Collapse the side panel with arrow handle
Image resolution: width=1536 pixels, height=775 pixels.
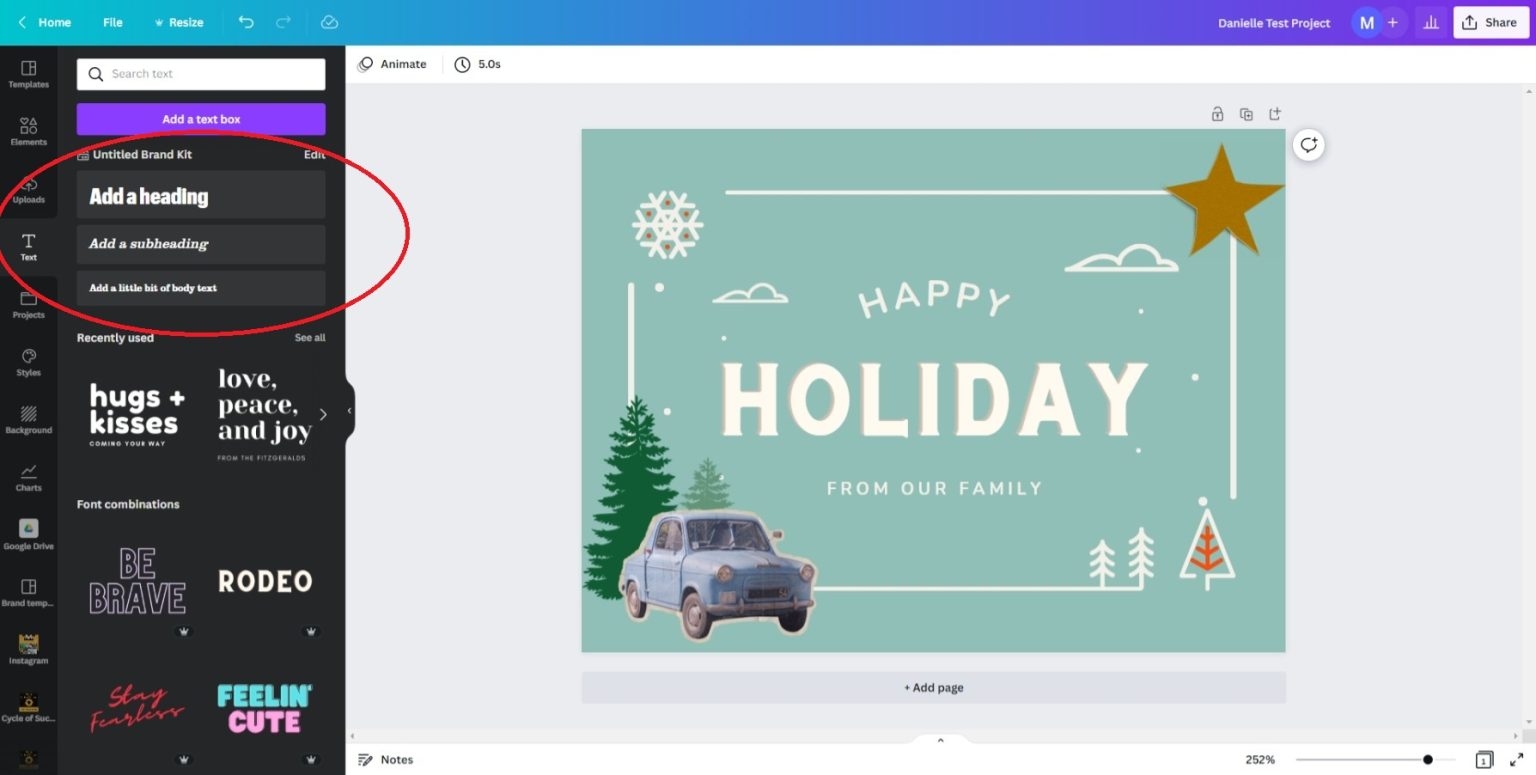[x=349, y=411]
